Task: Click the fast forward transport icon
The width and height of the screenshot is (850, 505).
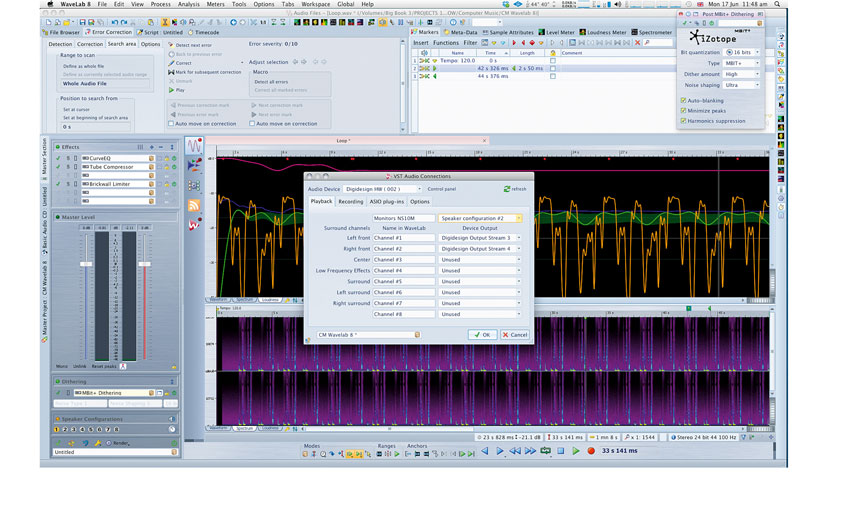Action: pos(530,451)
